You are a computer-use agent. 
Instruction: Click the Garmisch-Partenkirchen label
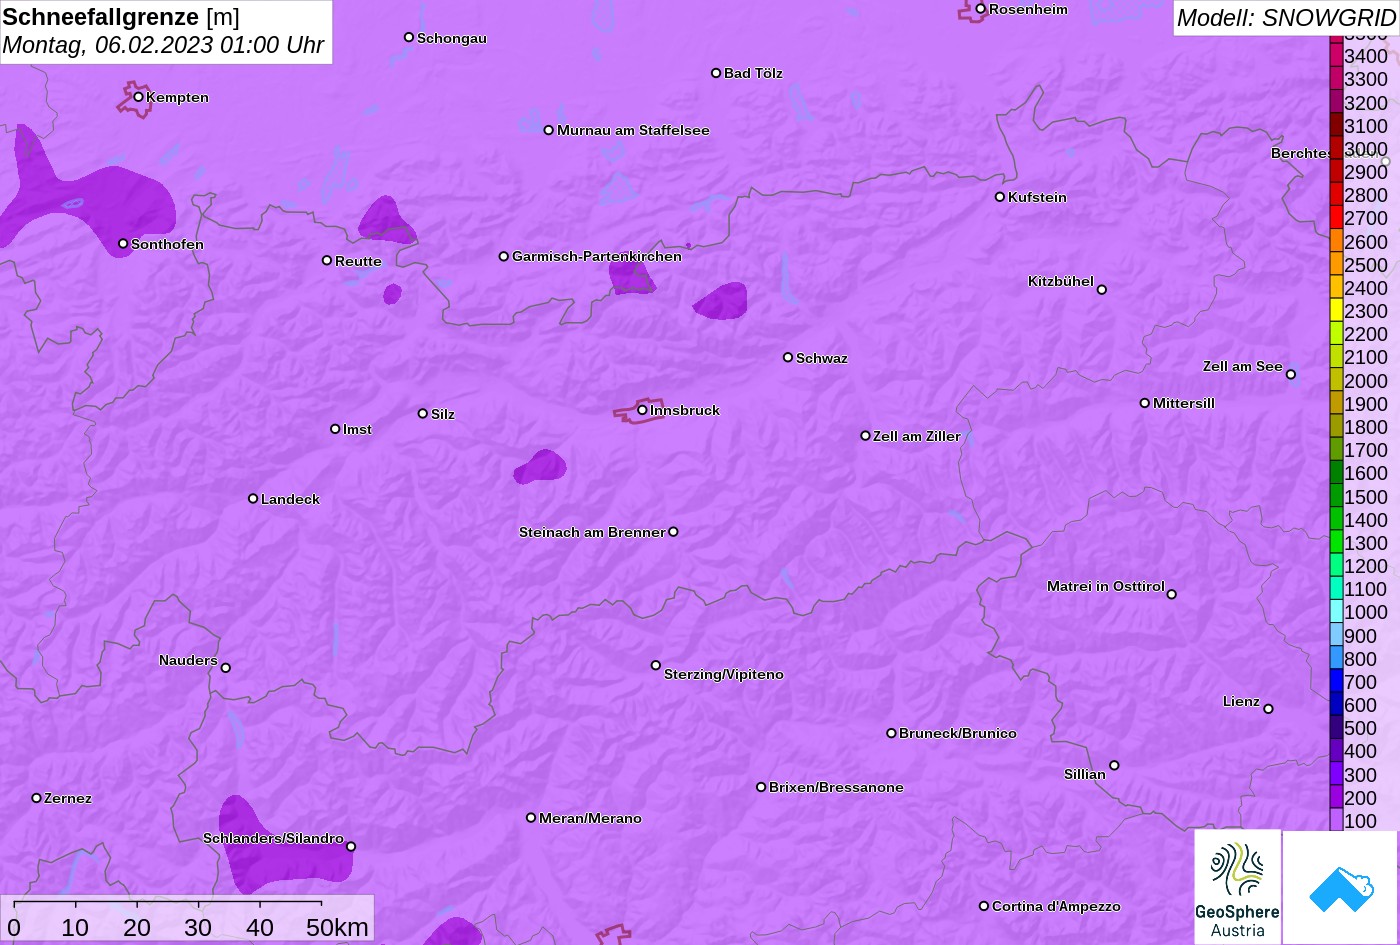click(x=597, y=257)
